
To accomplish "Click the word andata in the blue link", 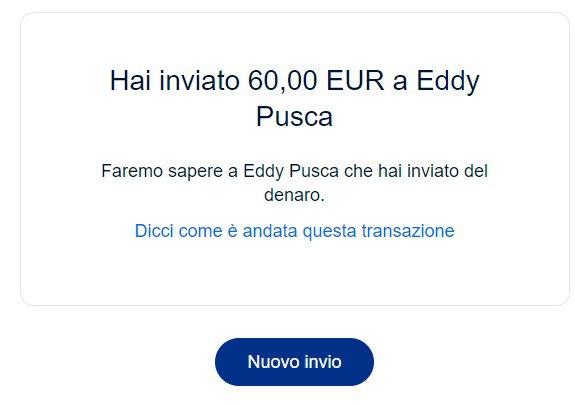I will (x=270, y=231).
